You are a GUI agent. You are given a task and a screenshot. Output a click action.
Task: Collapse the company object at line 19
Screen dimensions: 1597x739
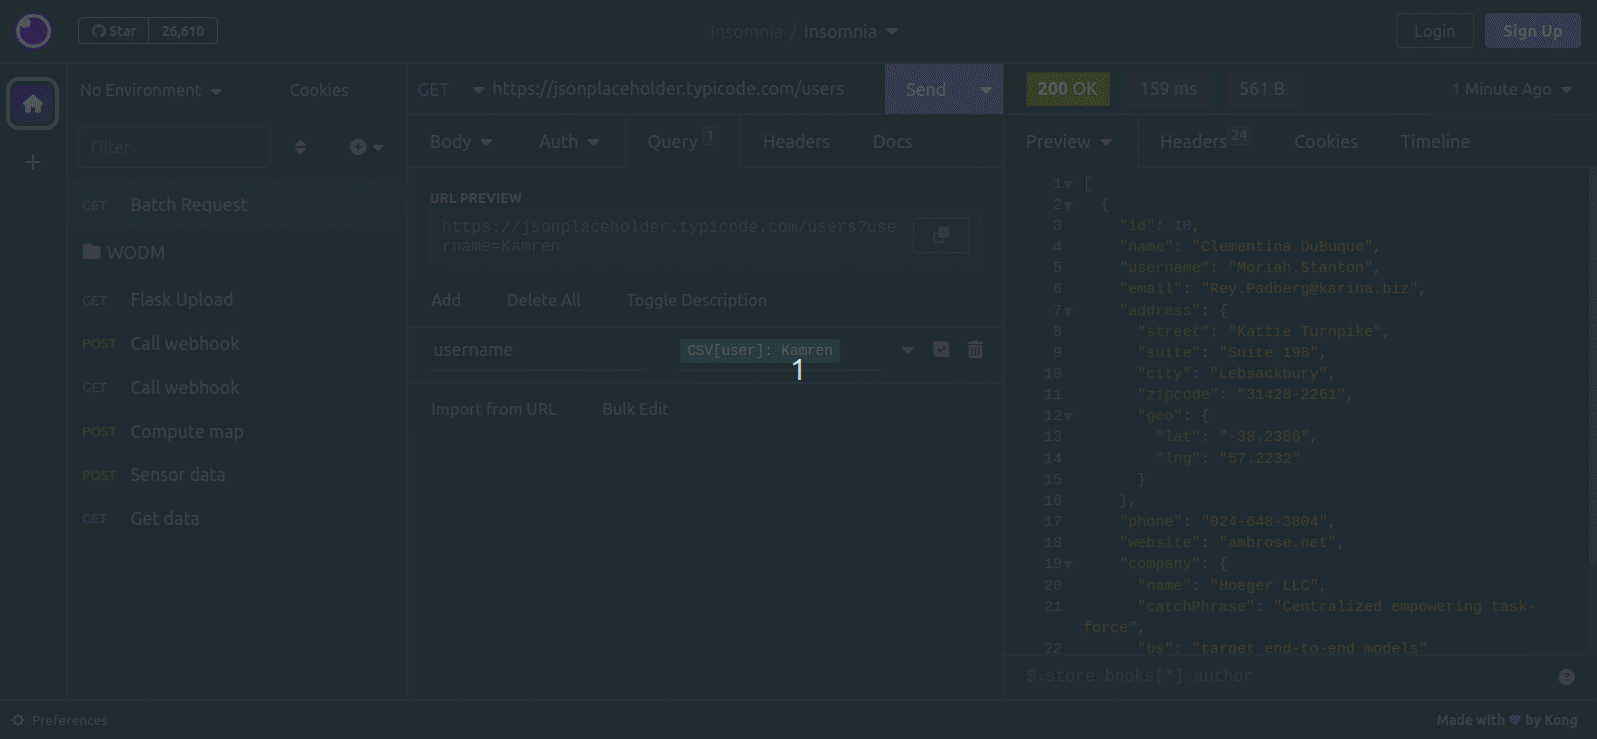click(x=1068, y=565)
